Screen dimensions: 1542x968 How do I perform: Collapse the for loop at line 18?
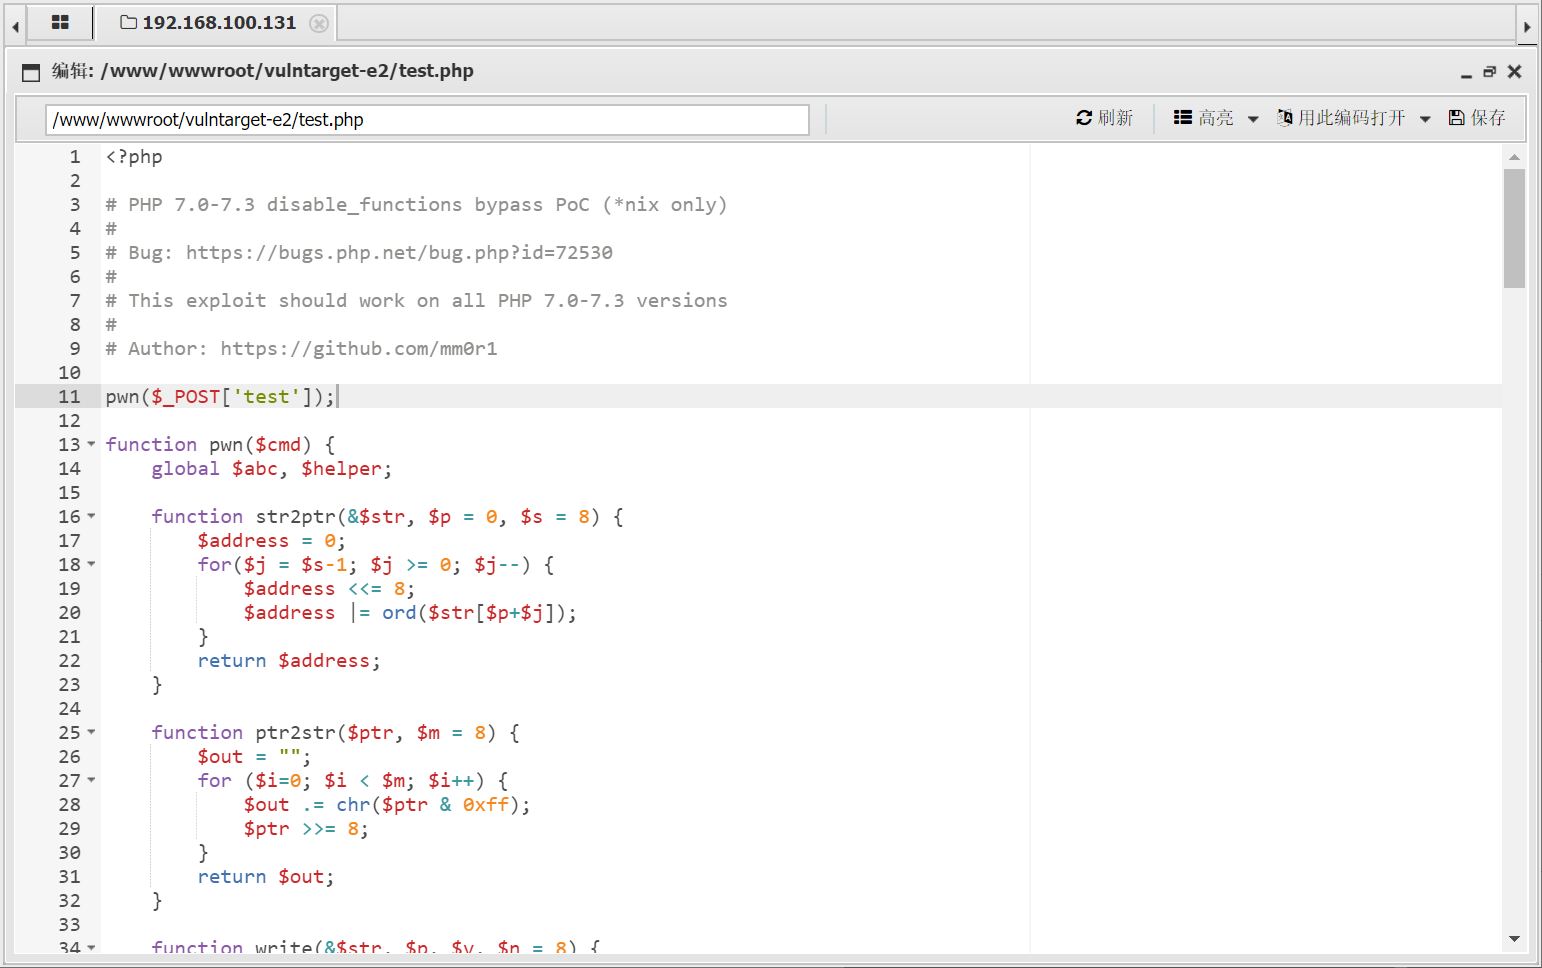pyautogui.click(x=91, y=564)
